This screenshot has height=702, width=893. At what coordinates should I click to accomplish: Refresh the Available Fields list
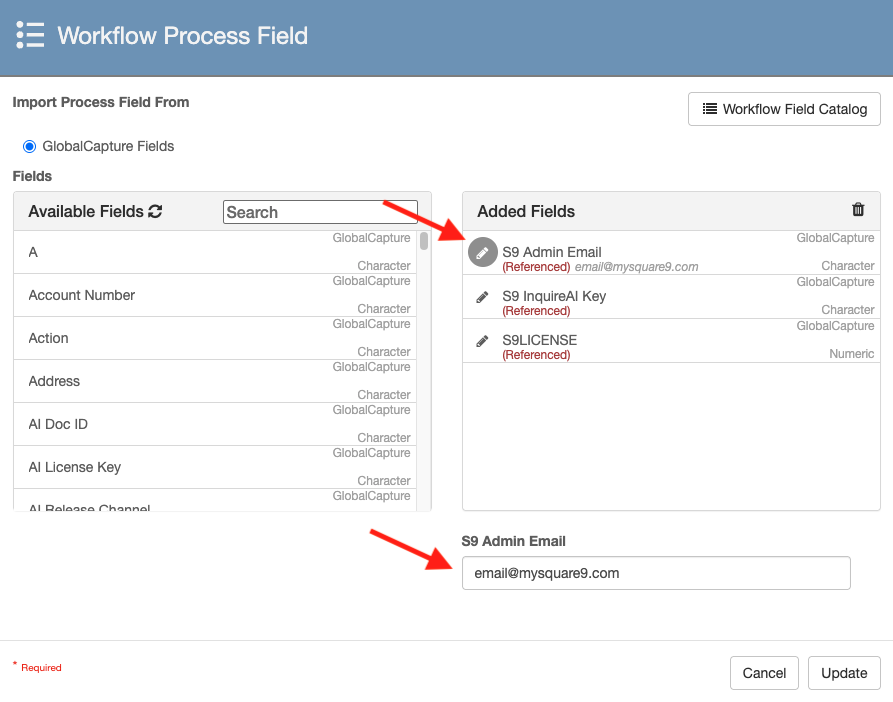[x=155, y=212]
